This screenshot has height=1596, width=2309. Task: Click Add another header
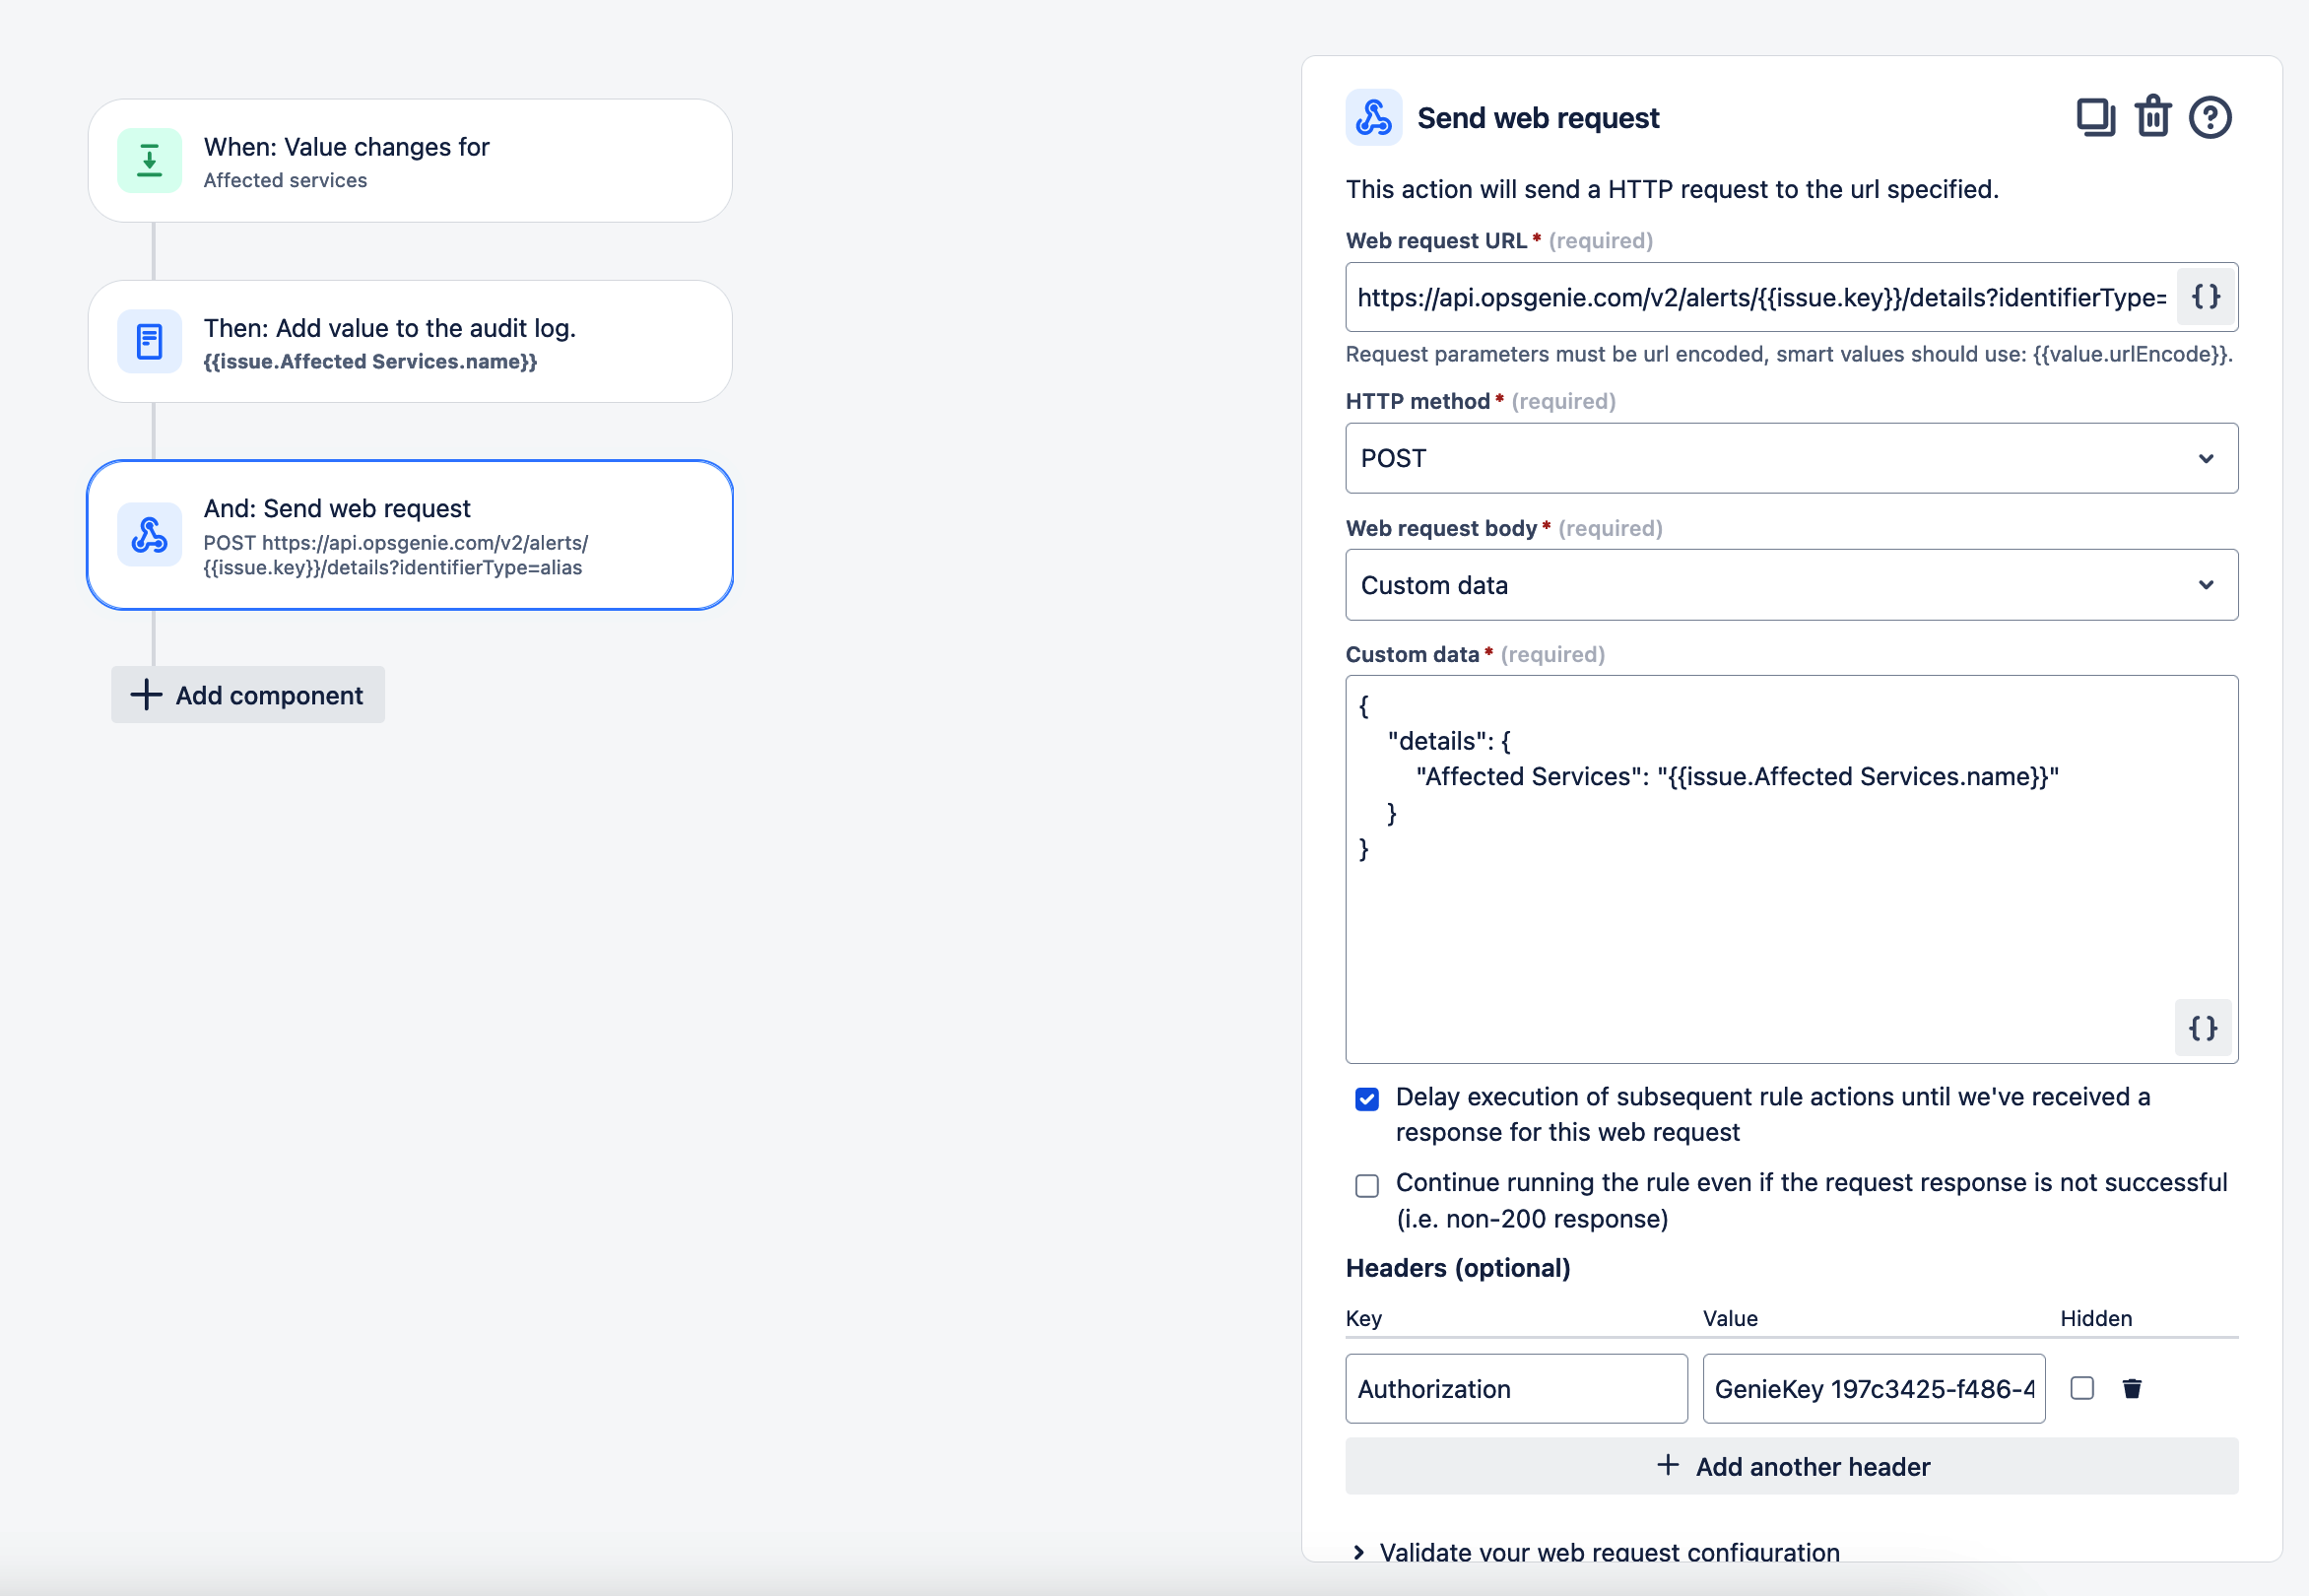(x=1790, y=1466)
